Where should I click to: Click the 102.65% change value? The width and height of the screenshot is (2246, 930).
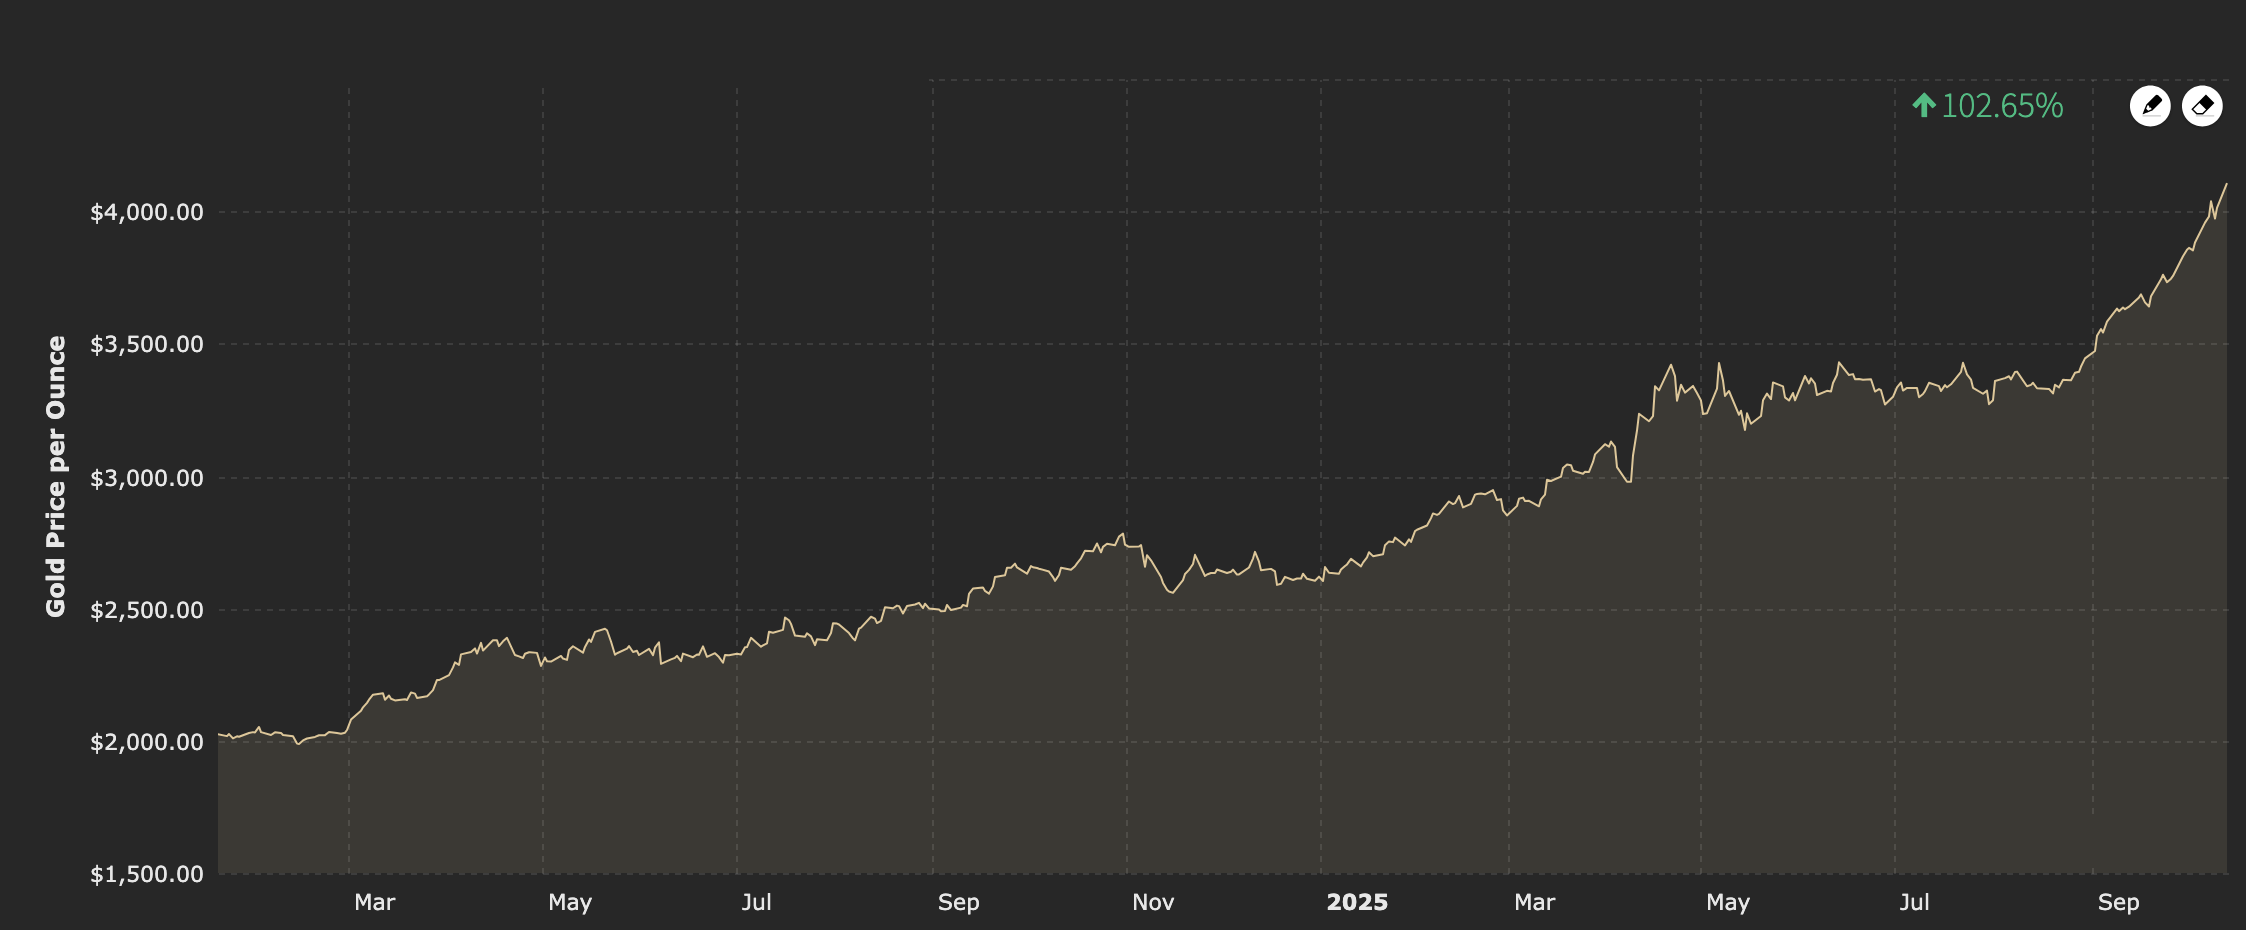(2002, 106)
